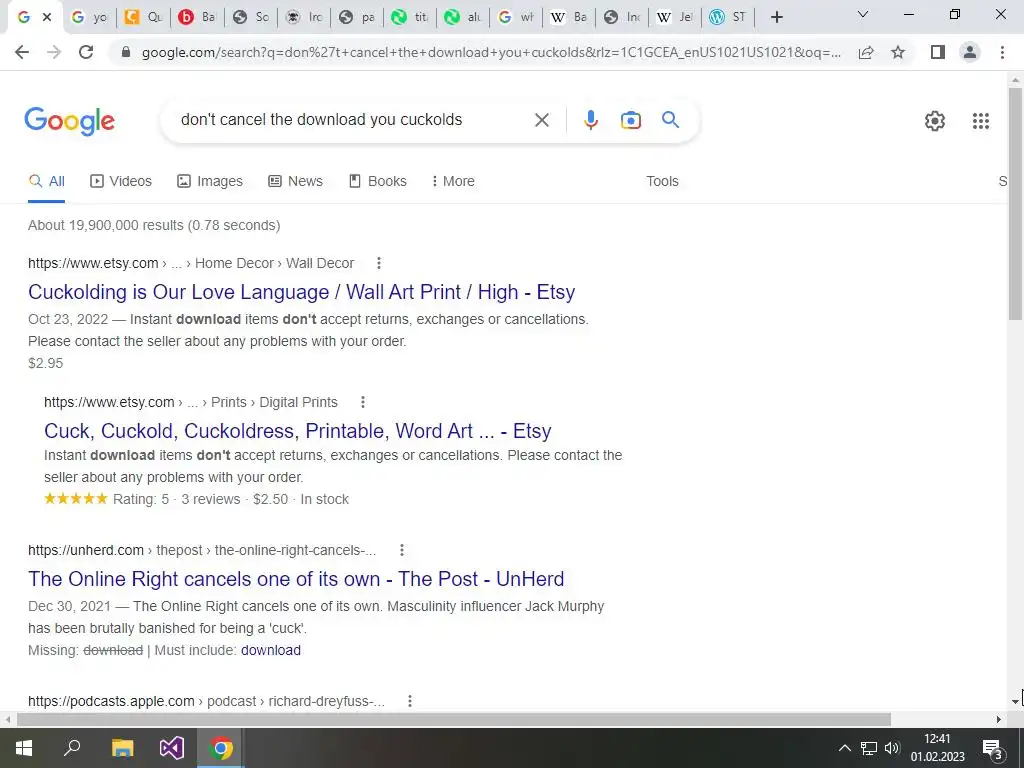Open the Windows Start menu
Screen dimensions: 1024x768
[x=24, y=748]
